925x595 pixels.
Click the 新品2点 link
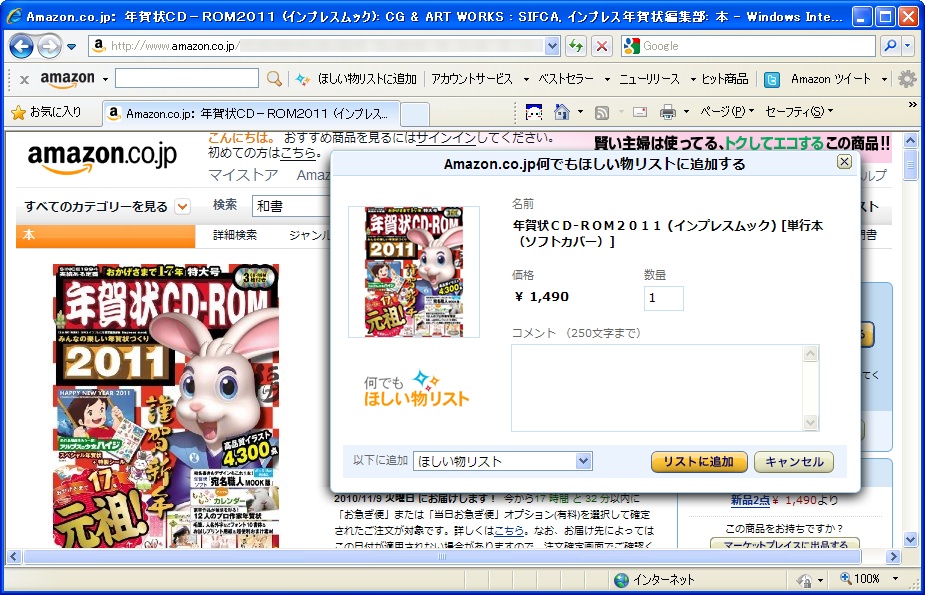[x=750, y=500]
